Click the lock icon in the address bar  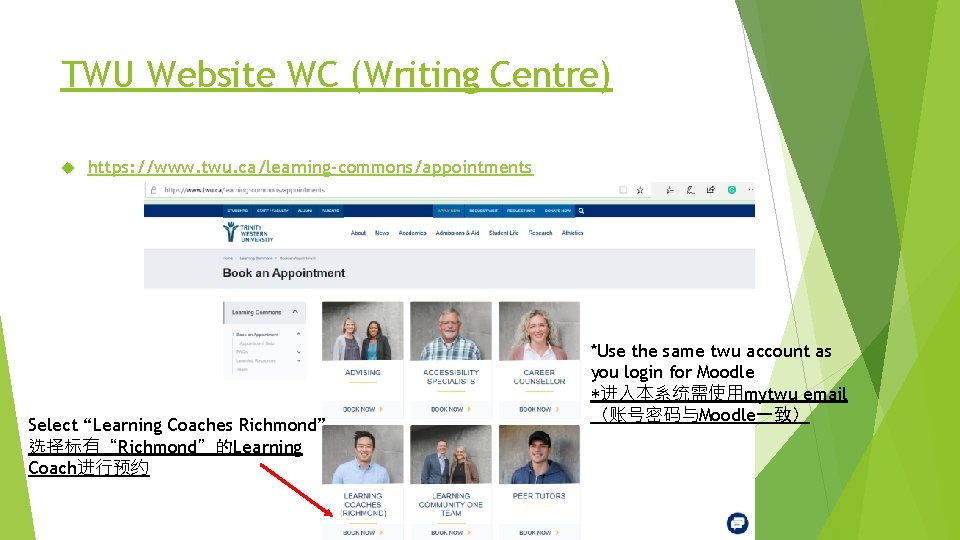point(154,190)
